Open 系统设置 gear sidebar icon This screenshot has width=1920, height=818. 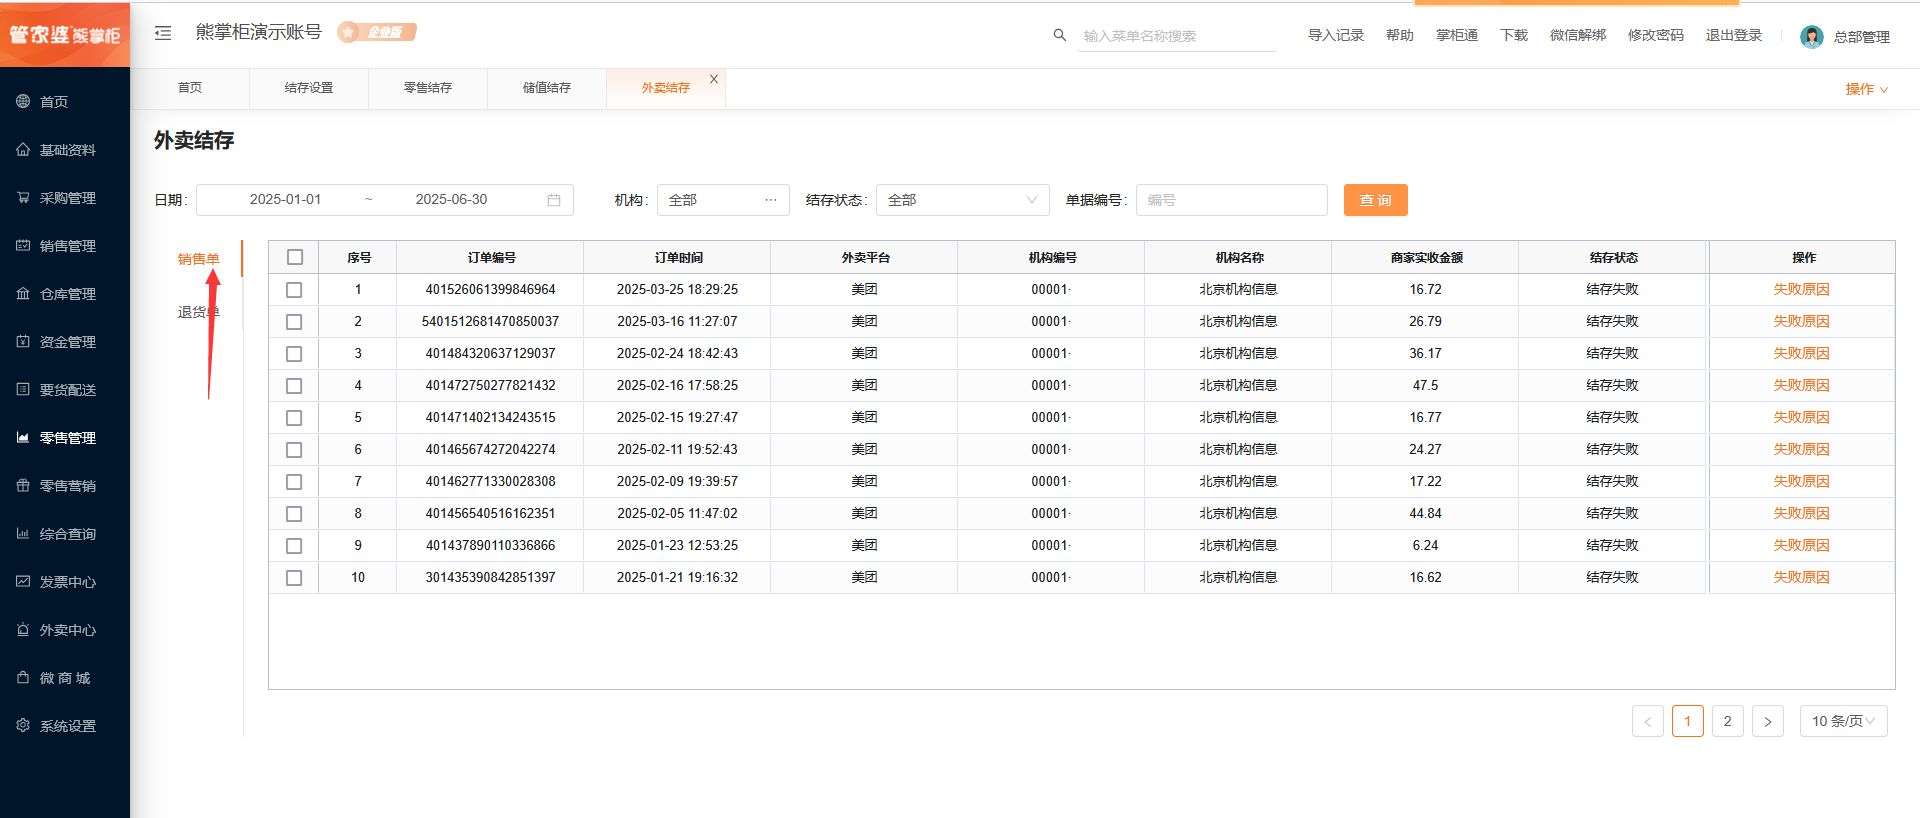tap(23, 726)
